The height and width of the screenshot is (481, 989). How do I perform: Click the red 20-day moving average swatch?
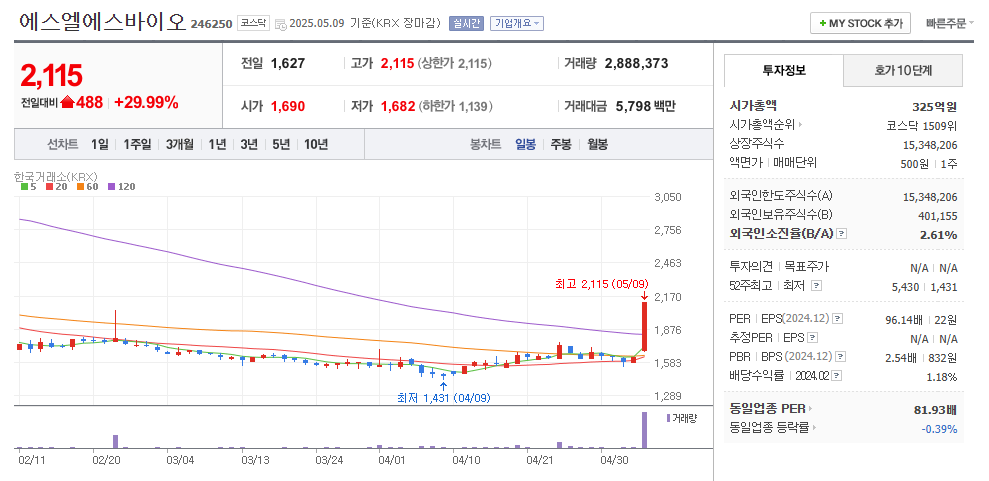click(x=48, y=187)
